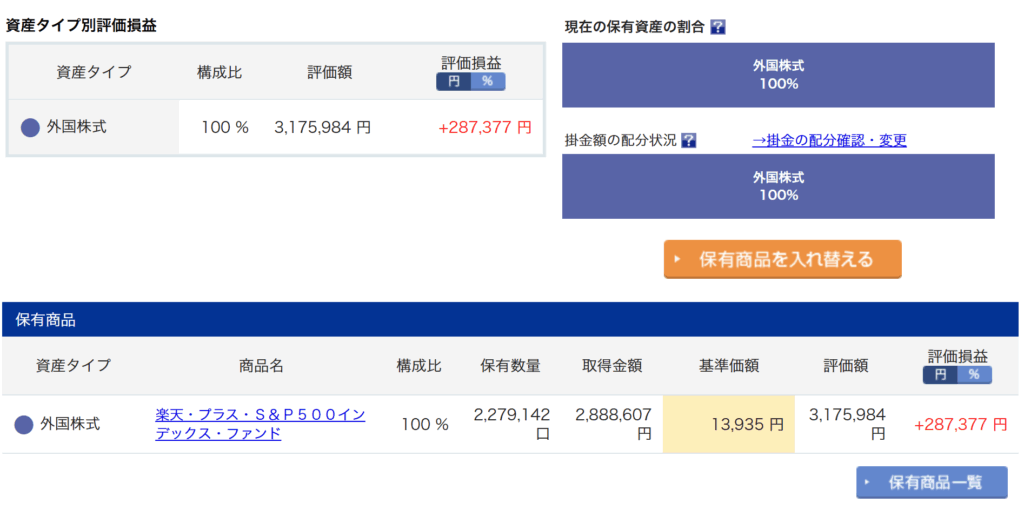Viewport: 1024px width, 510px height.
Task: Click the 基準価額 column header
Action: 729,366
